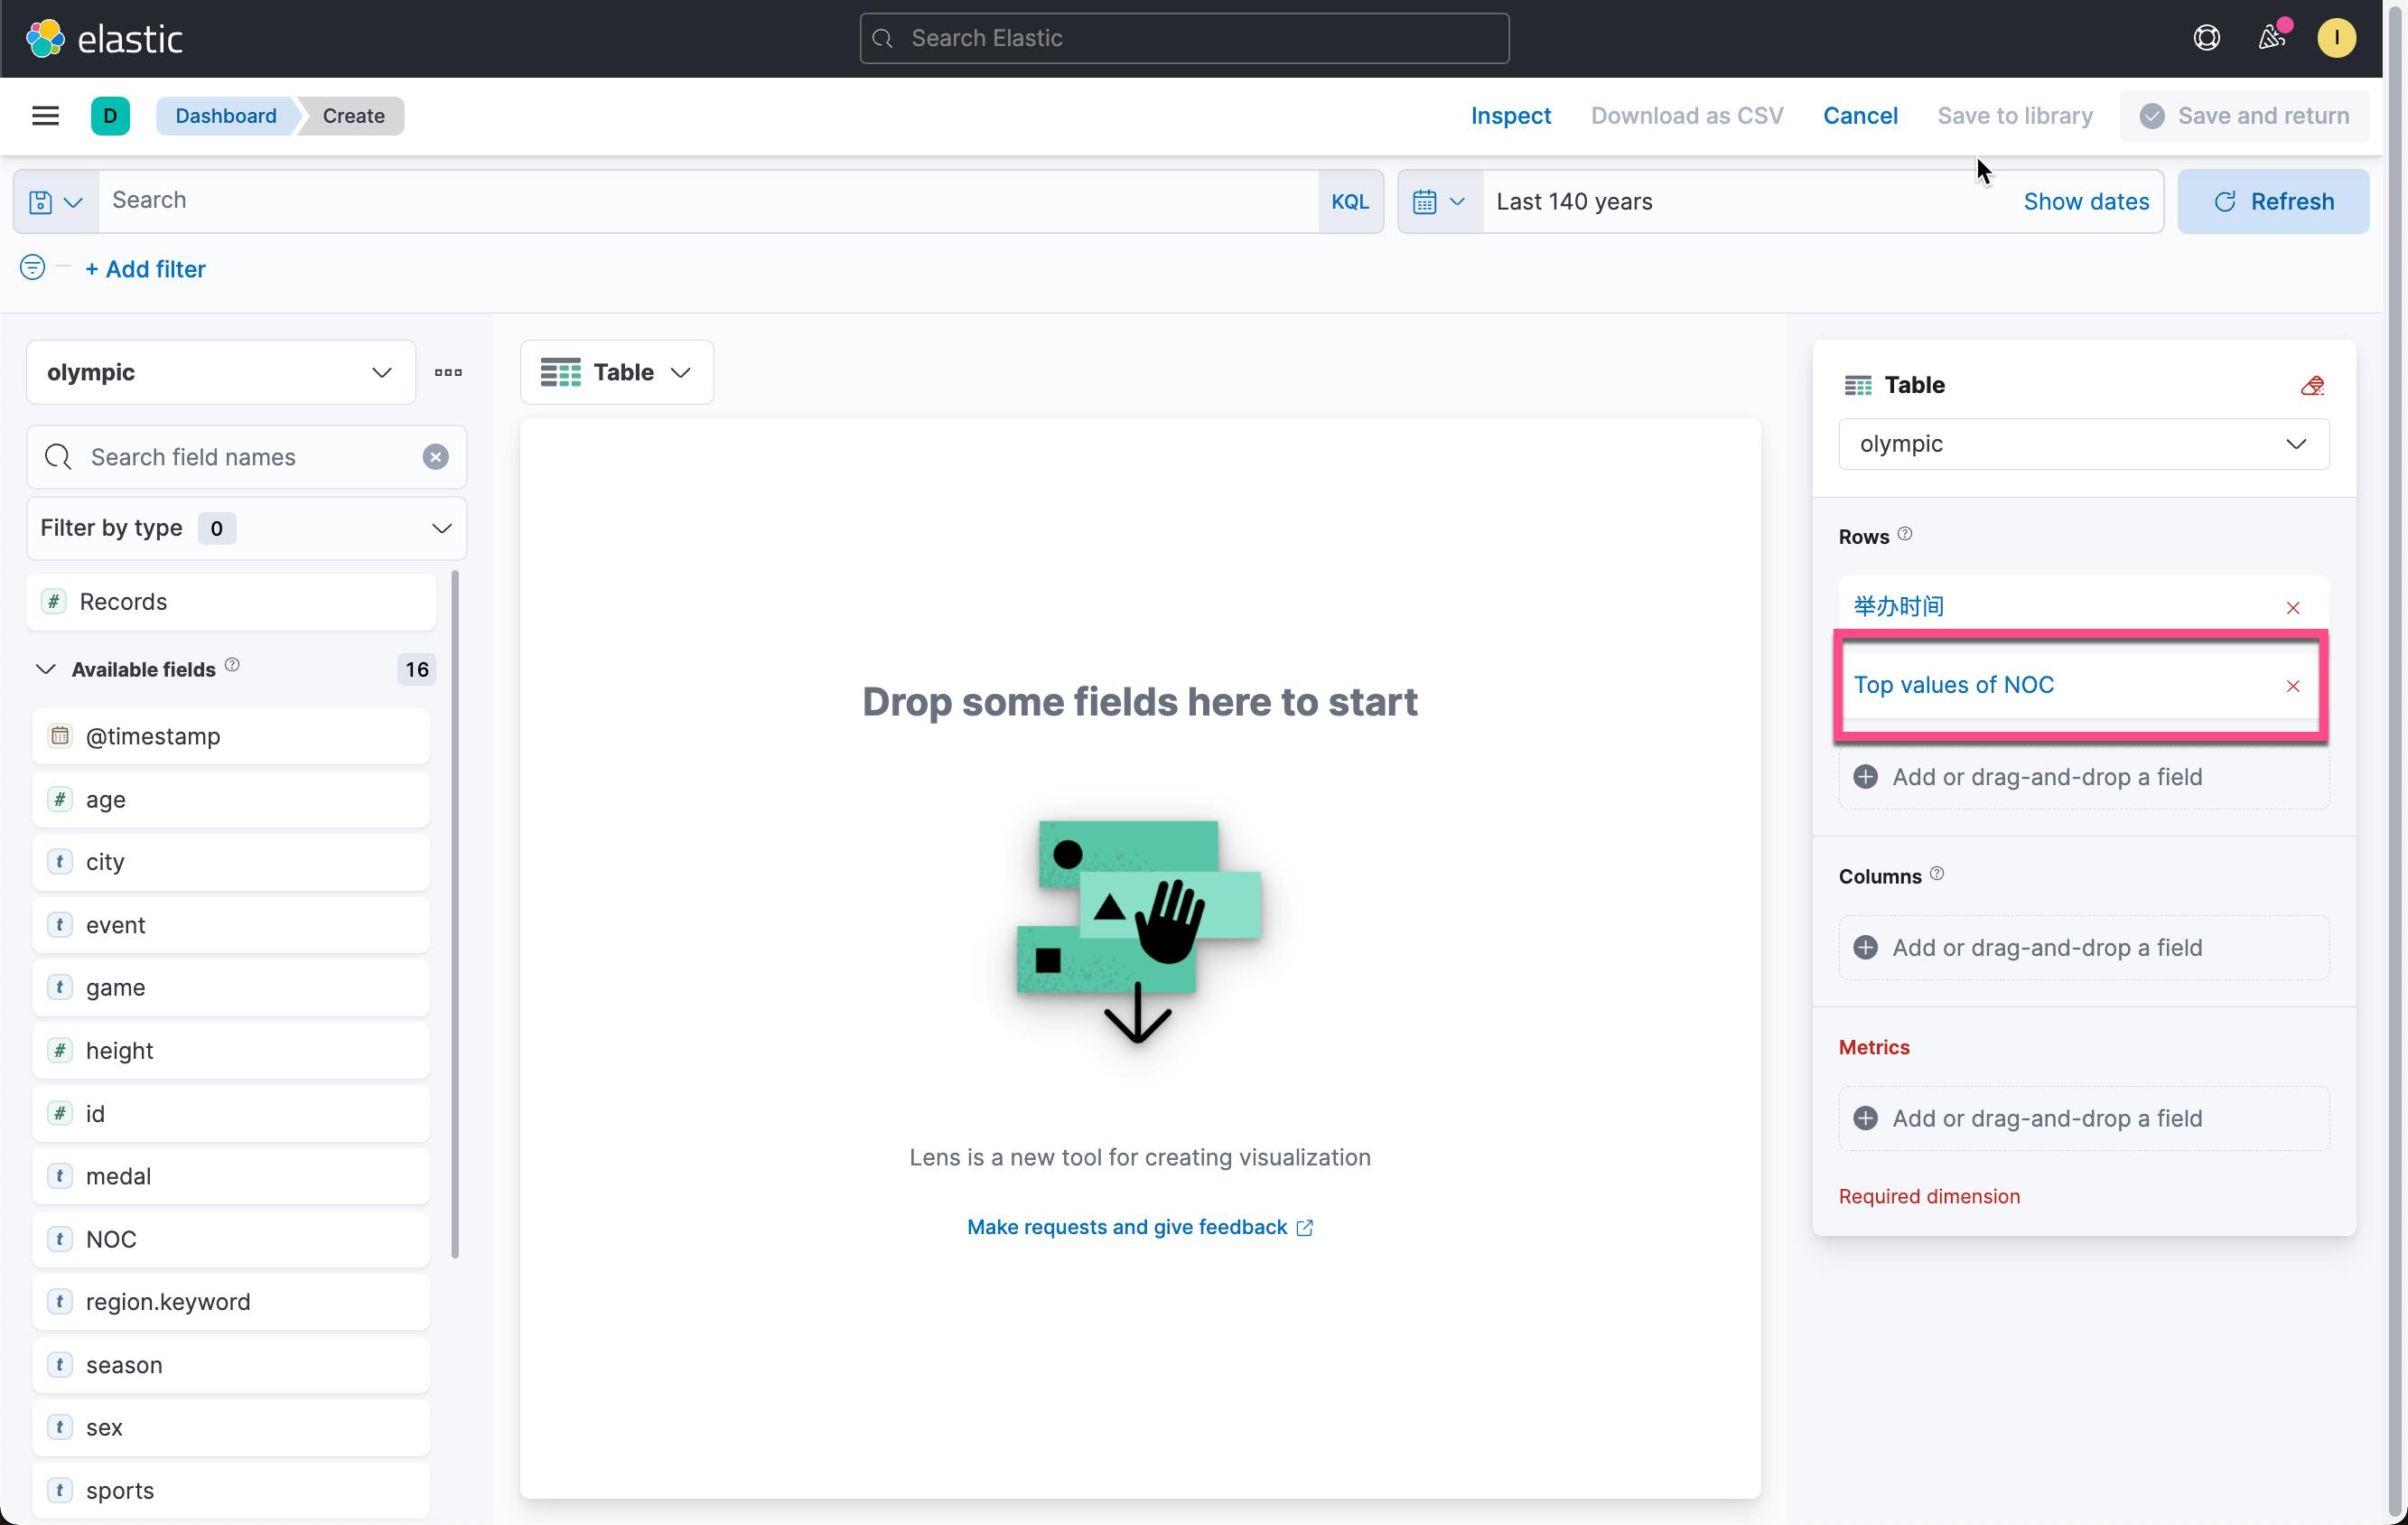Remove the 举办时间 row dimension

click(x=2293, y=608)
